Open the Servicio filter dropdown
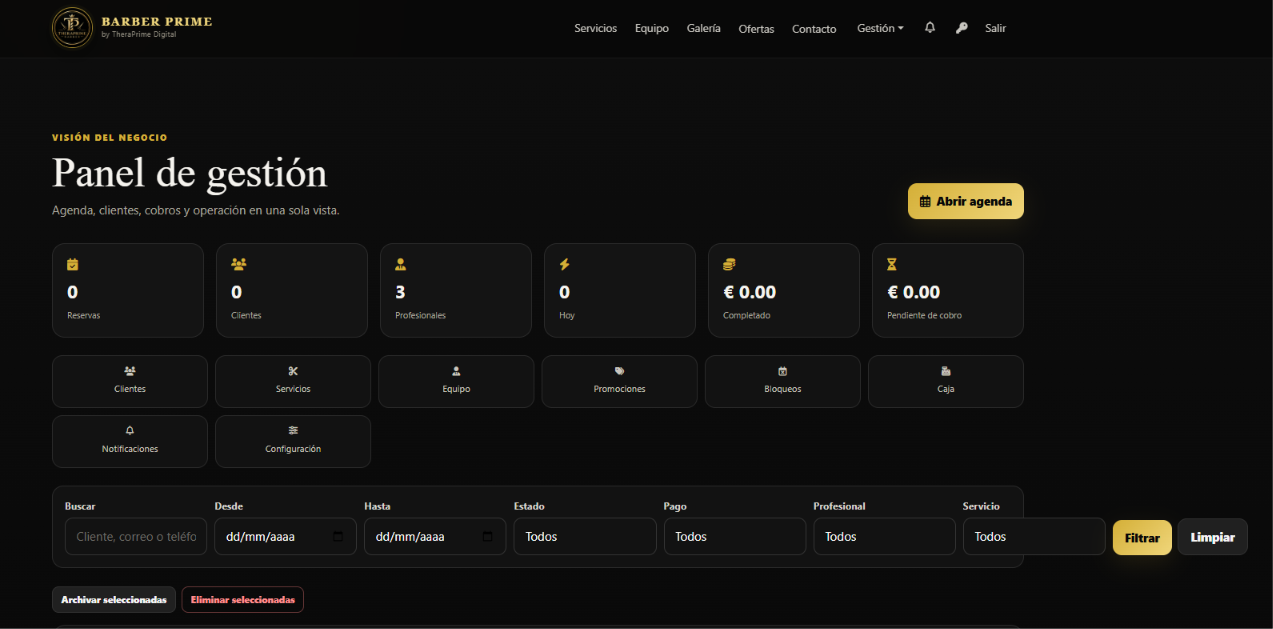Viewport: 1273px width, 629px height. point(1034,536)
